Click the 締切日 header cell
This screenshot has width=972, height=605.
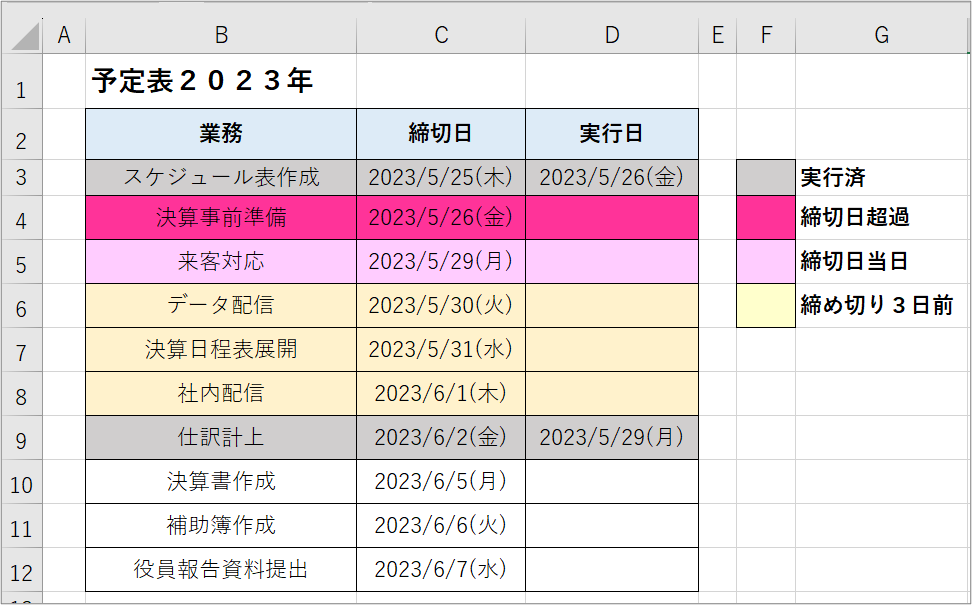pos(441,134)
